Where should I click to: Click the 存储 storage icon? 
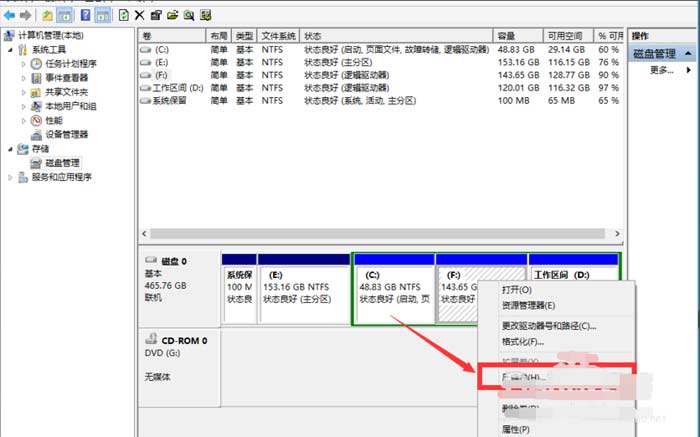click(x=22, y=149)
